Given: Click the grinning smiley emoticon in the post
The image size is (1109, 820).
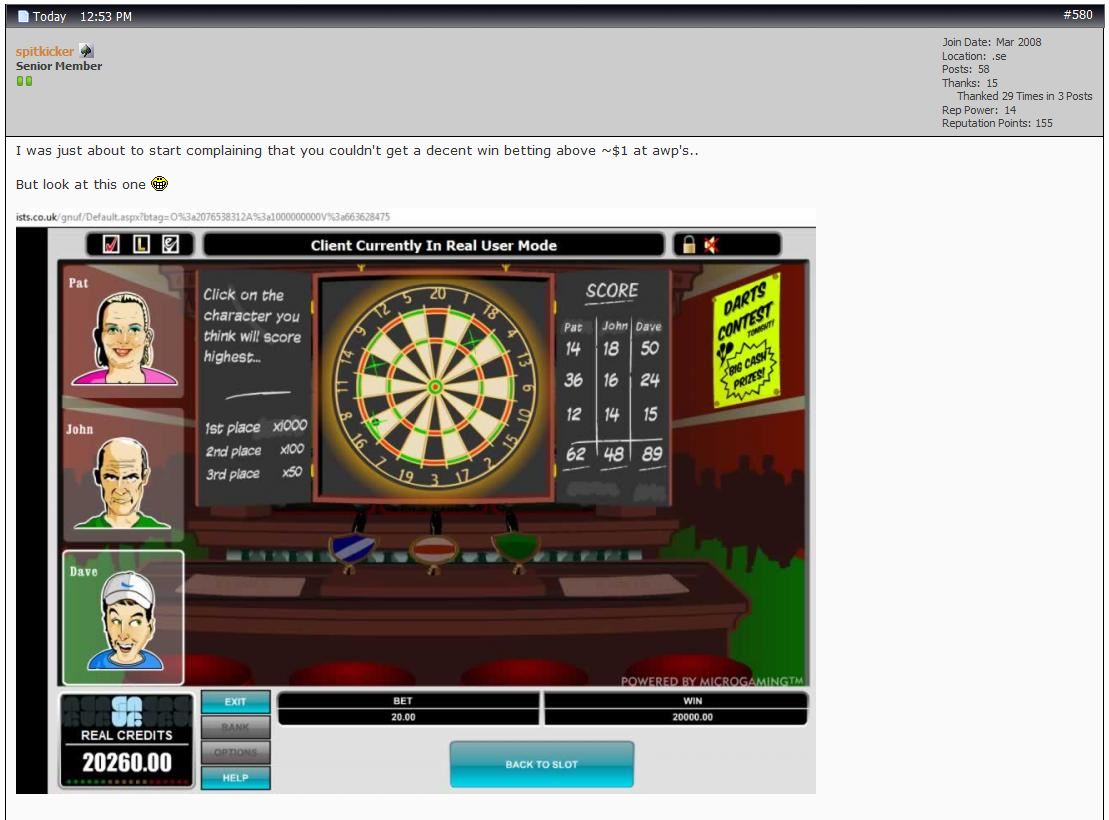Looking at the screenshot, I should pos(160,184).
